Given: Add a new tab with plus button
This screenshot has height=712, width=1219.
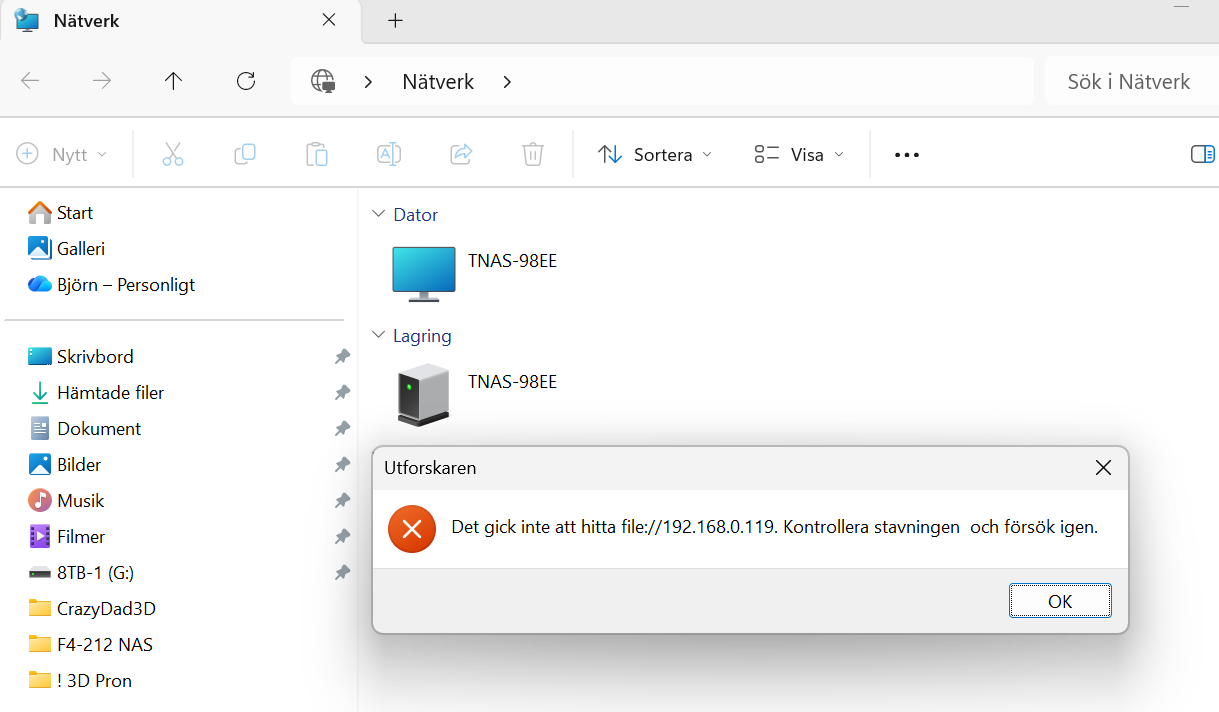Looking at the screenshot, I should [x=395, y=21].
